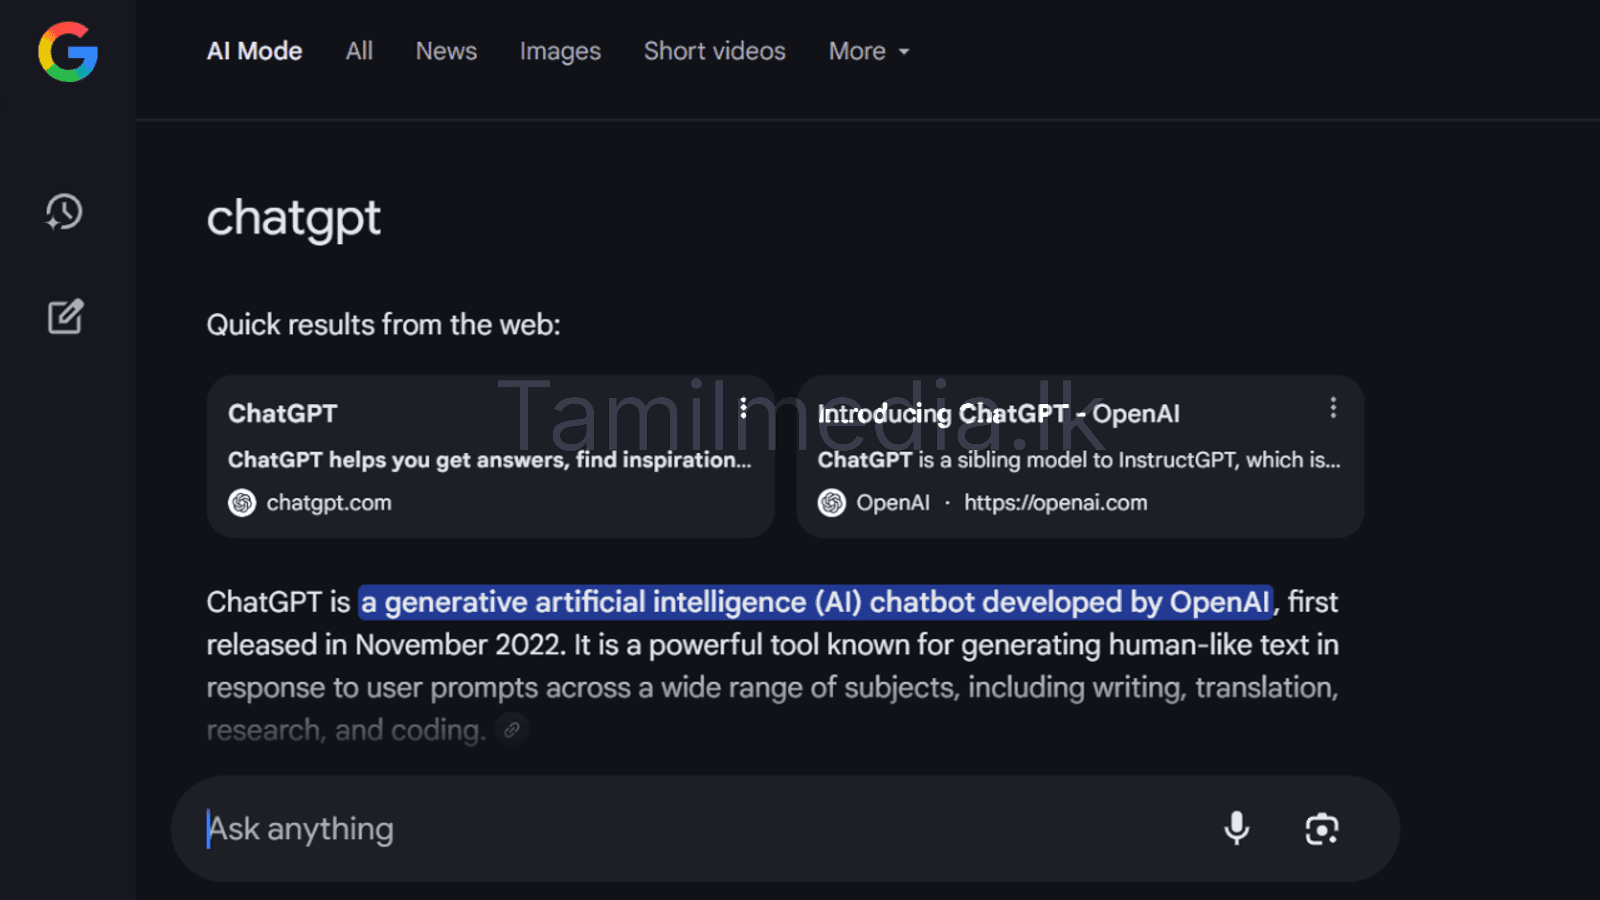Open the source link icon after the description
The height and width of the screenshot is (900, 1600).
point(511,730)
